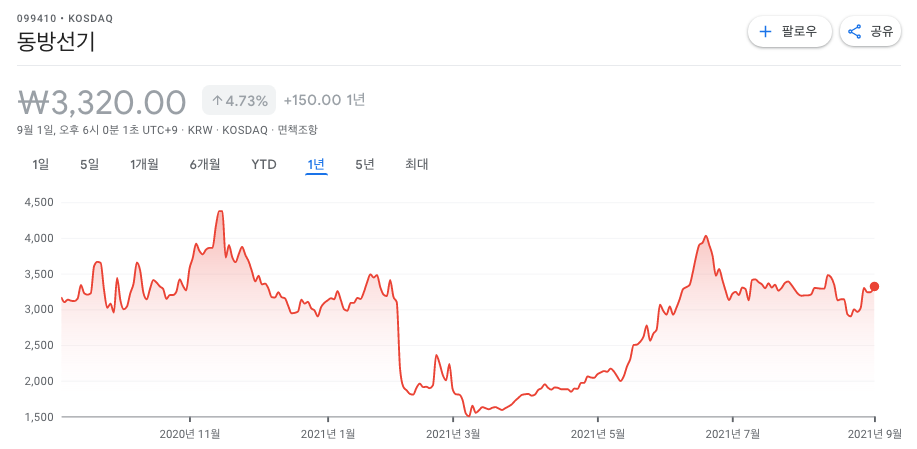Image resolution: width=917 pixels, height=449 pixels.
Task: Click the 4,500 y-axis value
Action: pos(39,202)
